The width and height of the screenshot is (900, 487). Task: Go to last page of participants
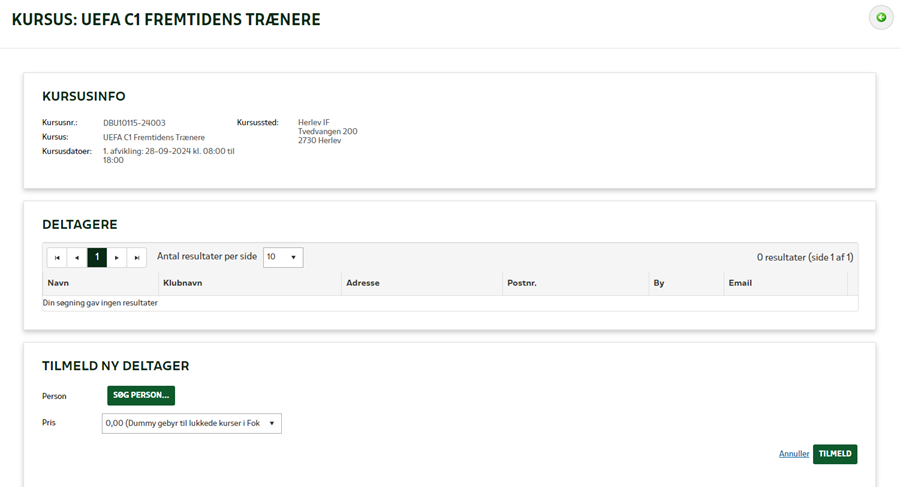point(137,257)
